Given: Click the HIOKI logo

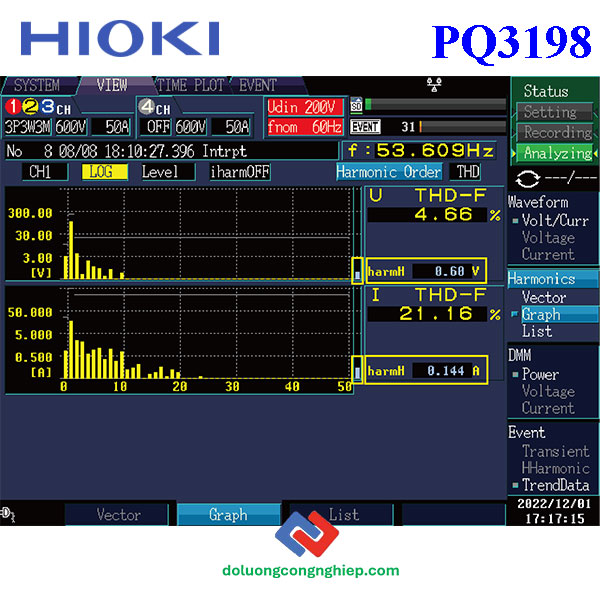Looking at the screenshot, I should (120, 39).
